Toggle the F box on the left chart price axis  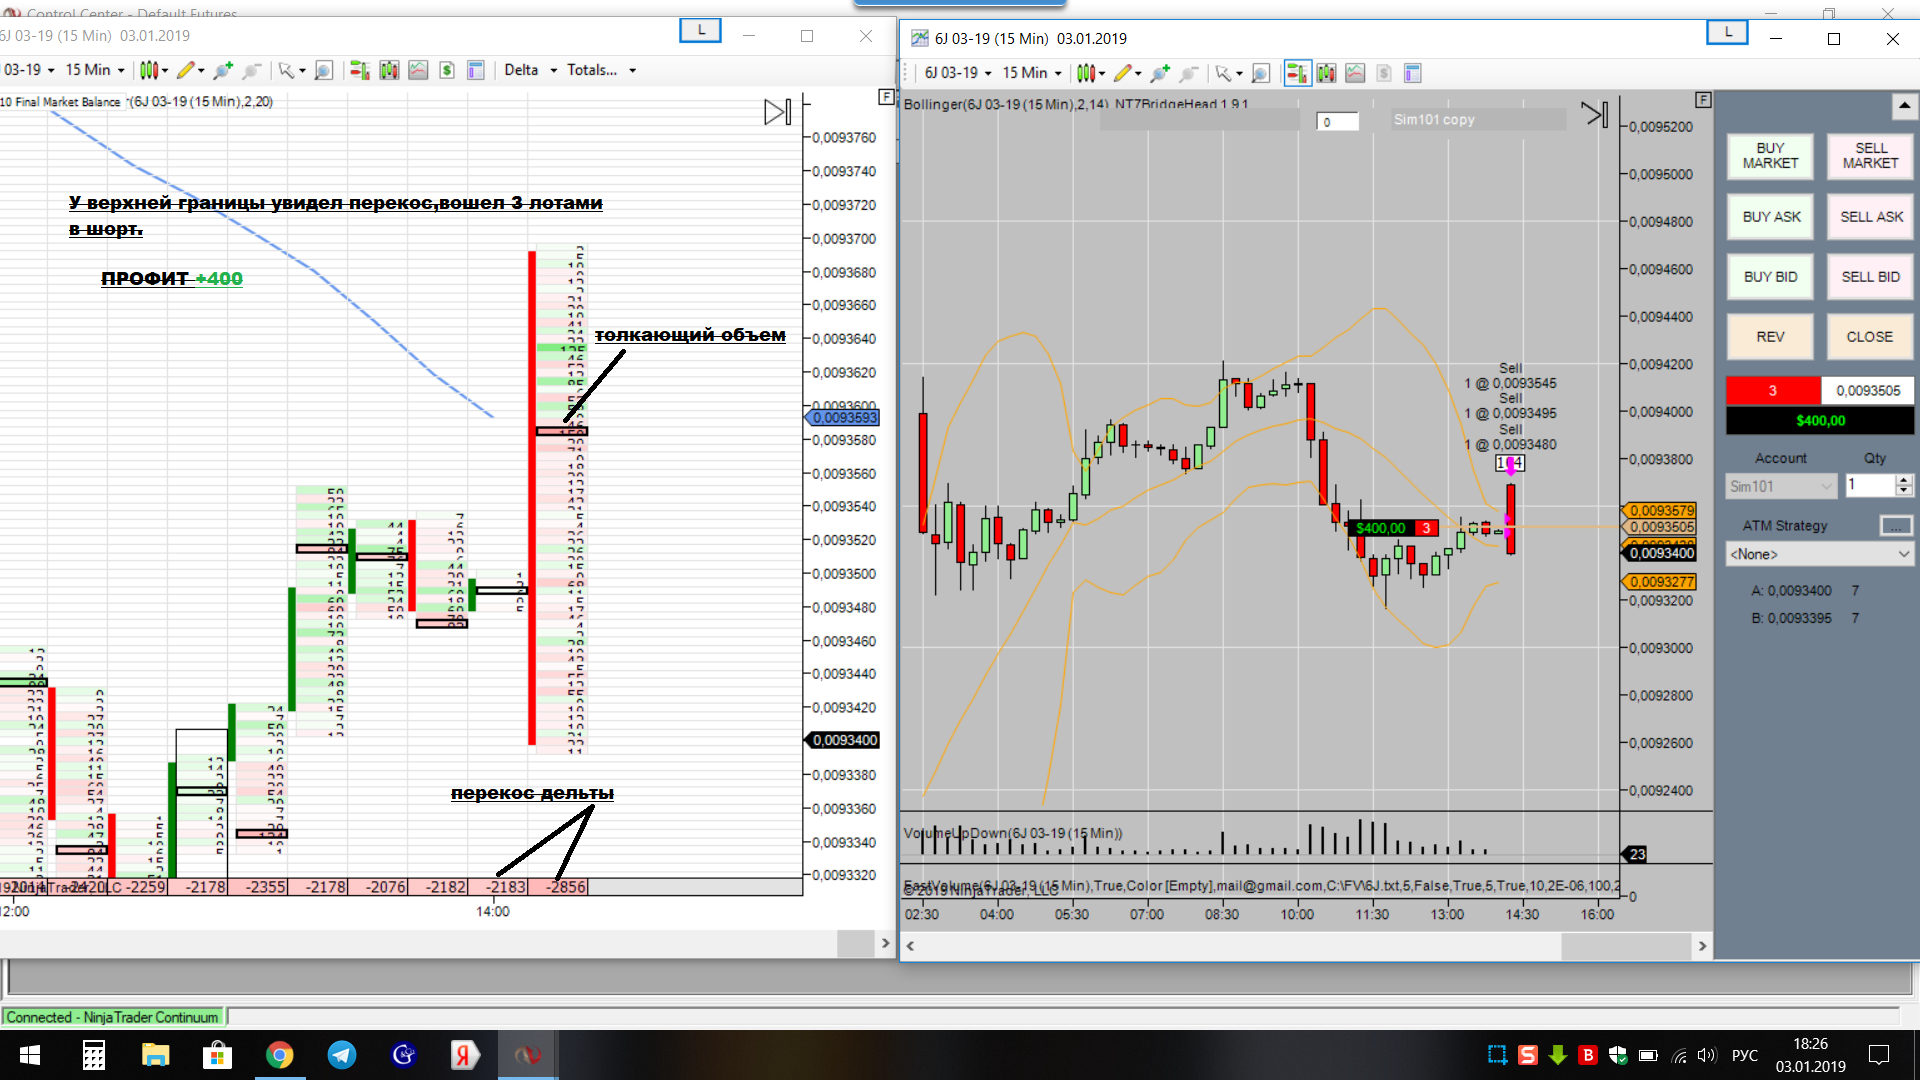coord(885,97)
